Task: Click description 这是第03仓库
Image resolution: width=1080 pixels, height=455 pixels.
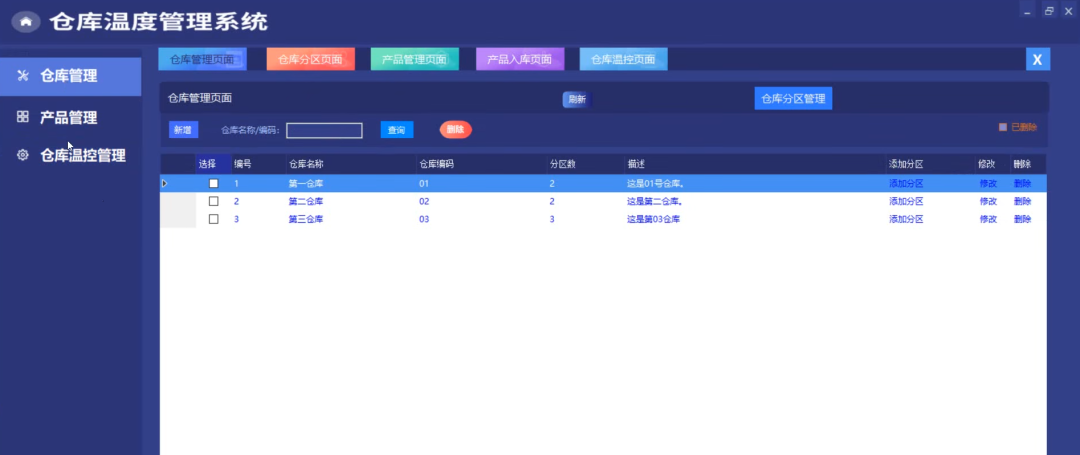Action: point(654,219)
